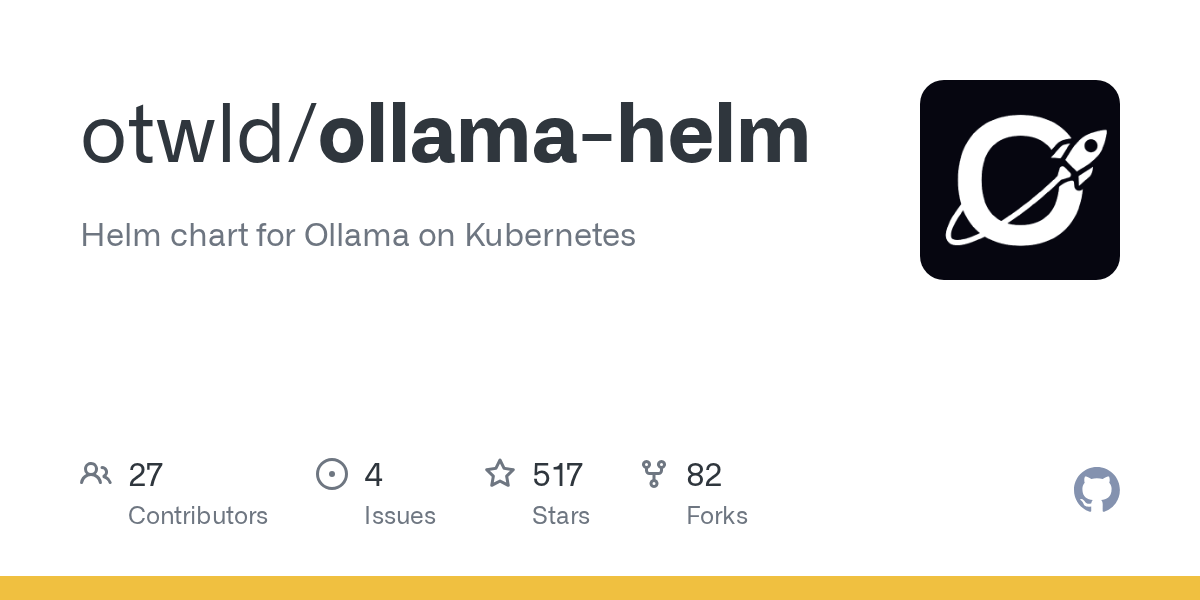Select the Stars label
The height and width of the screenshot is (600, 1200).
tap(561, 516)
